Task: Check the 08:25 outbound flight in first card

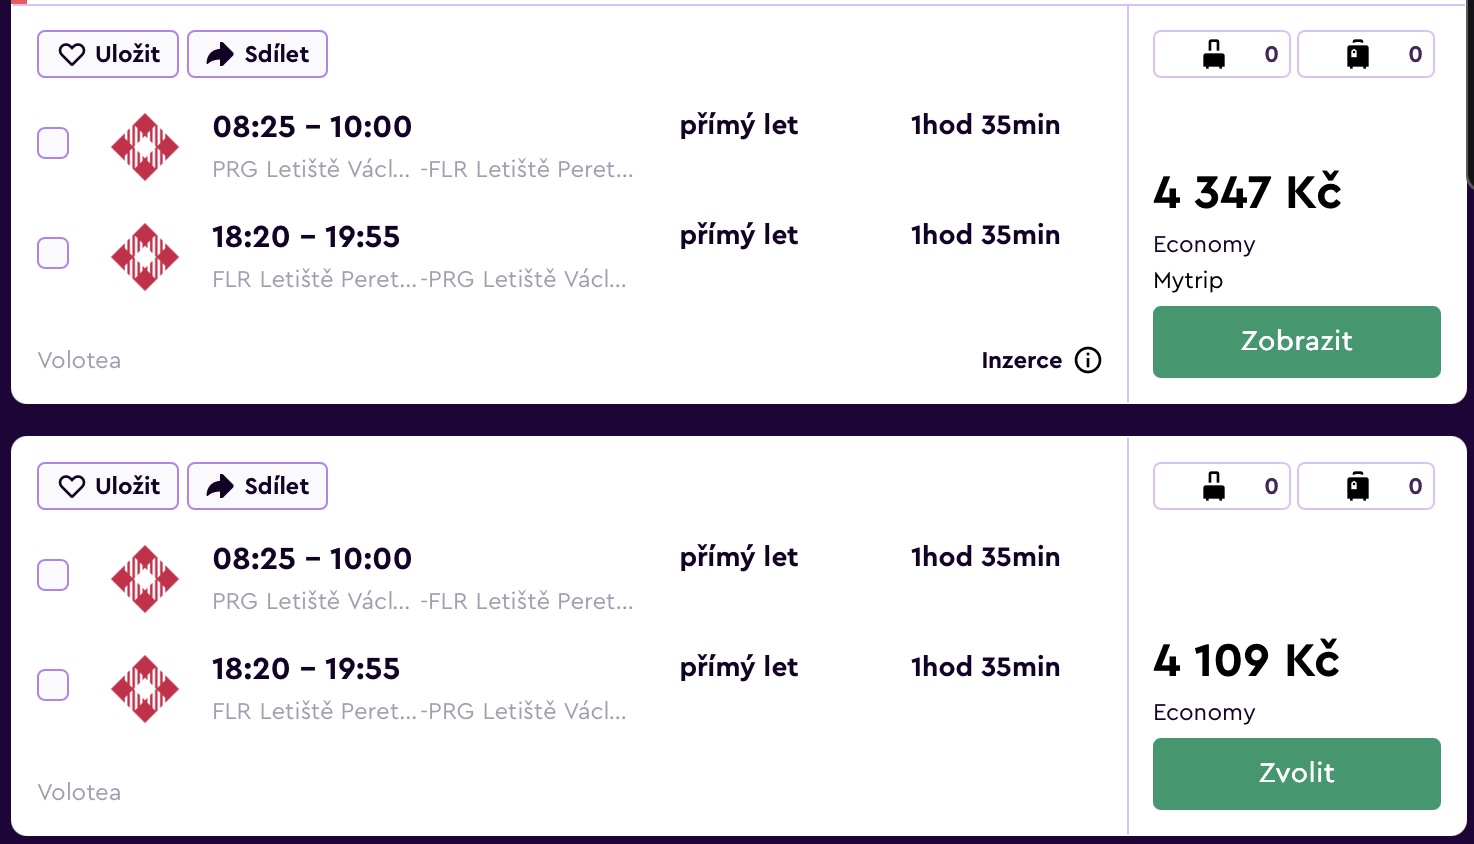Action: 53,143
